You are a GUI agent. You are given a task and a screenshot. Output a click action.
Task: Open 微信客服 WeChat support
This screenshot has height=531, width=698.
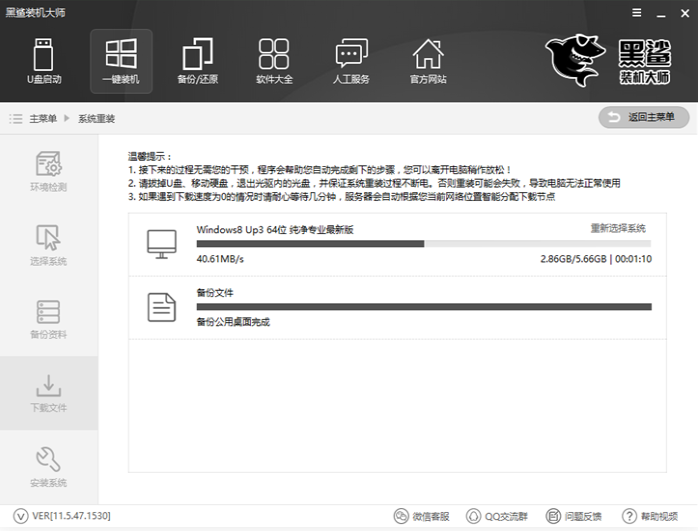(422, 516)
